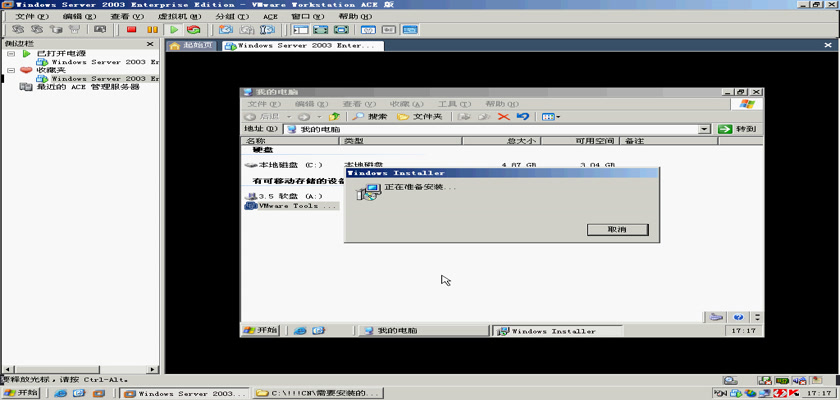Open the Back history dropdown arrow

pos(288,116)
